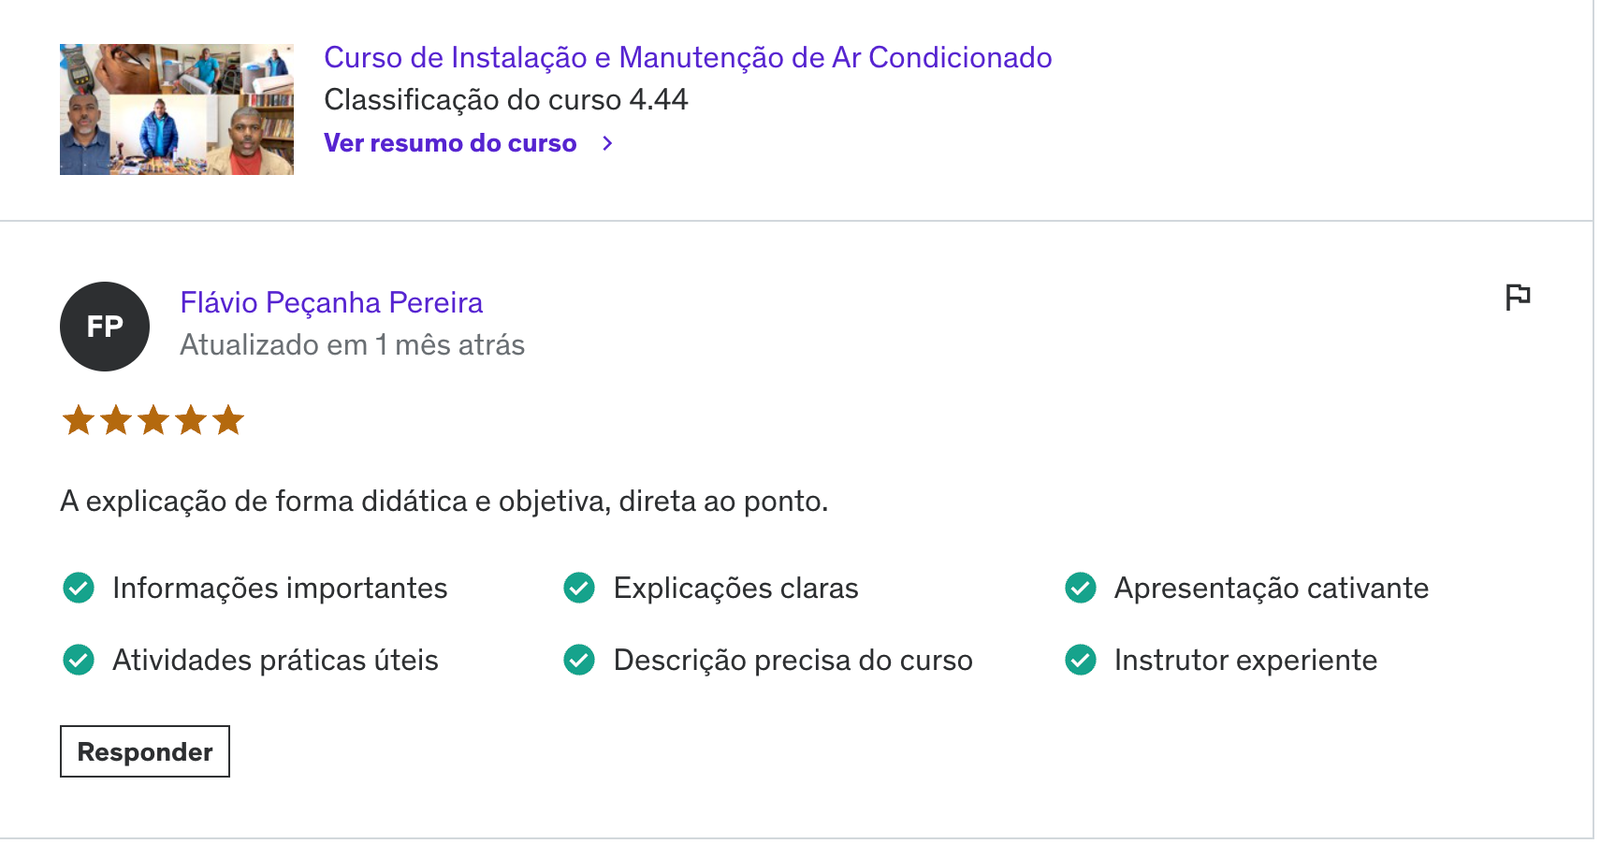
Task: Click the checkmark beside Explicações claras
Action: point(579,588)
